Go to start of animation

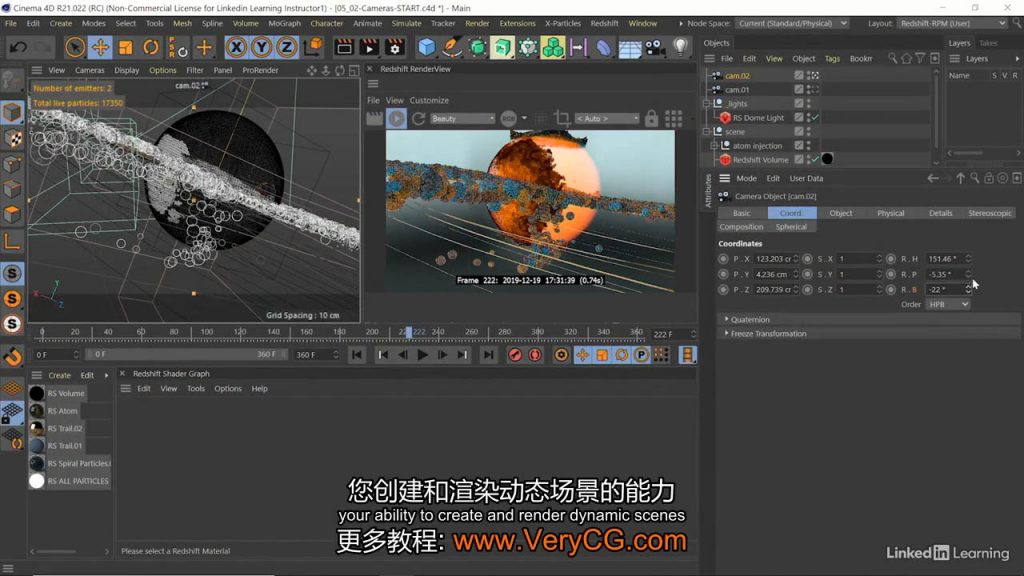tap(357, 355)
